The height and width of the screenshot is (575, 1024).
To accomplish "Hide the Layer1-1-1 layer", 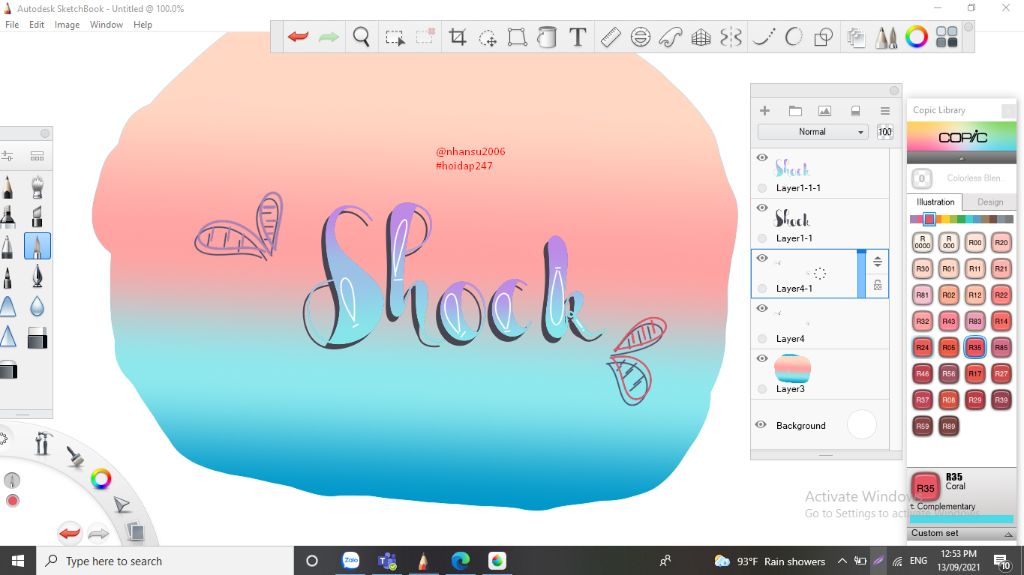I will pos(761,157).
